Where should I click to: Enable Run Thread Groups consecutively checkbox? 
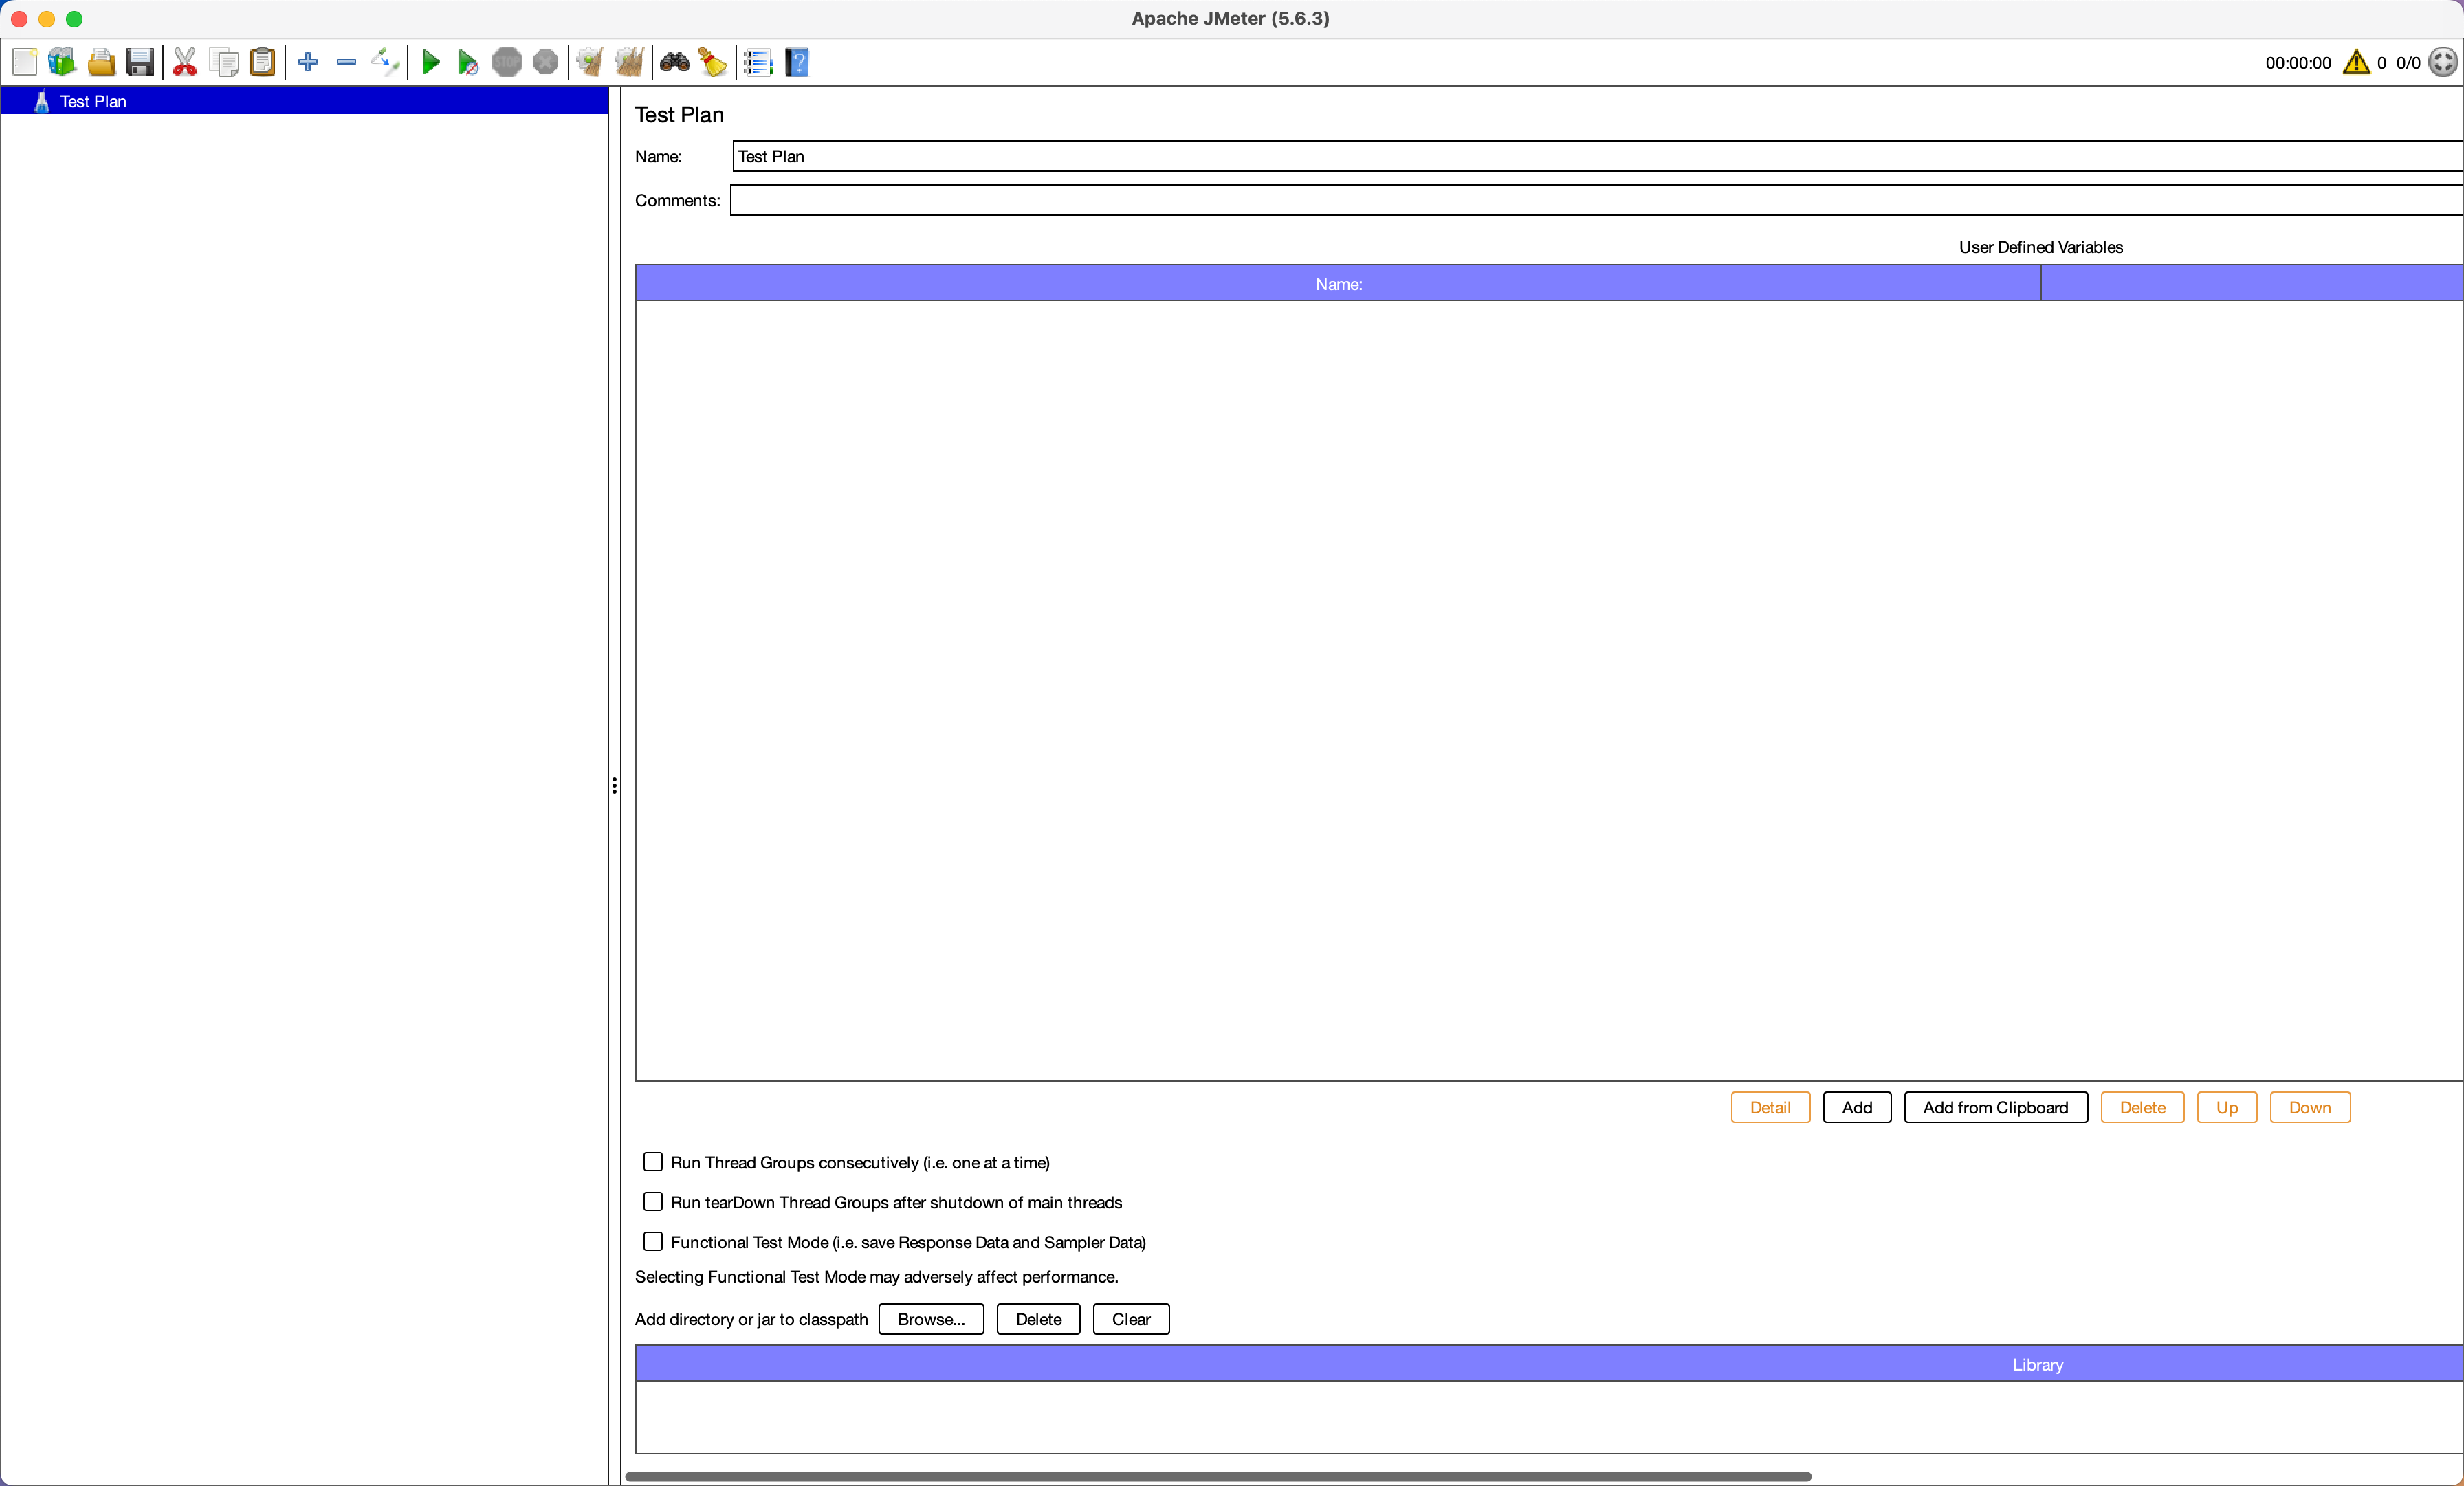[653, 1161]
